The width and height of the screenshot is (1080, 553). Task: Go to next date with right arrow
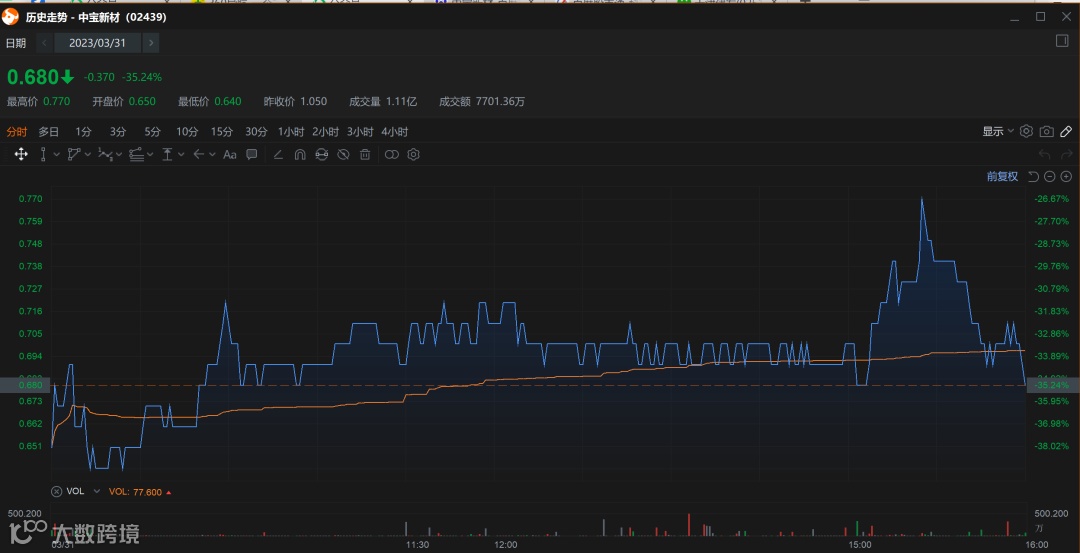coord(151,43)
